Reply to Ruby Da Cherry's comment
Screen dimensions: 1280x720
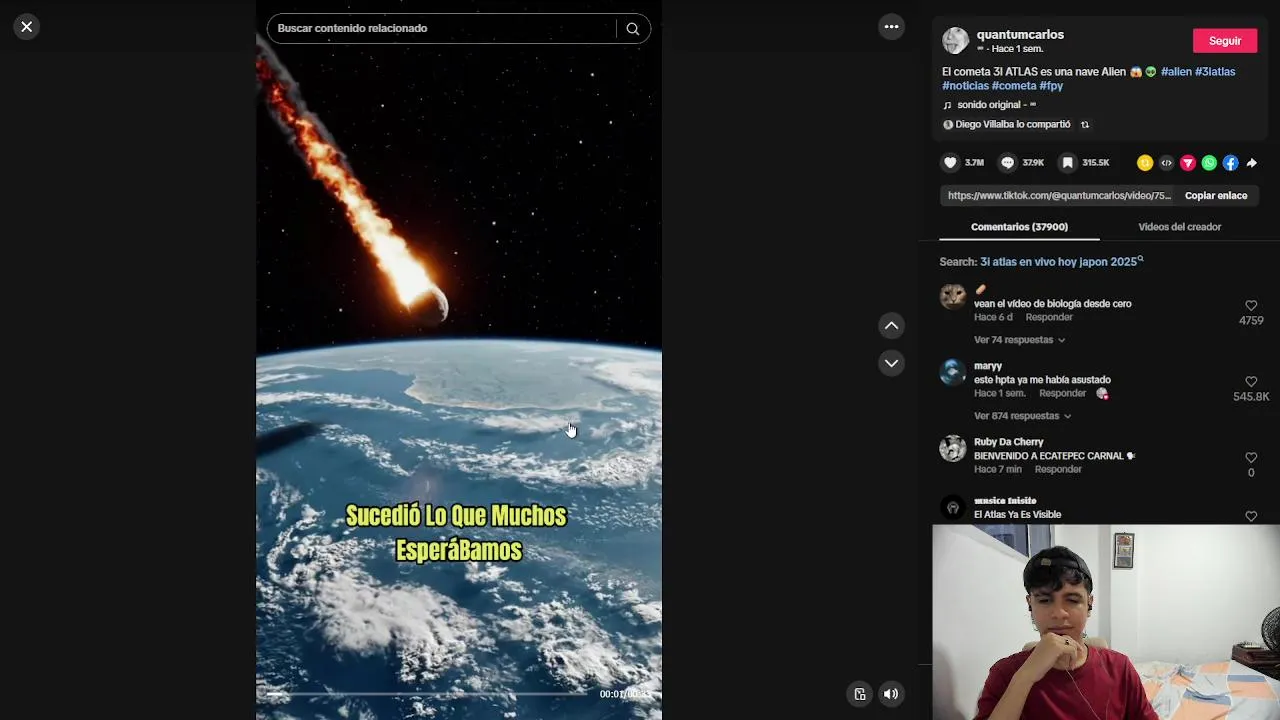coord(1058,470)
